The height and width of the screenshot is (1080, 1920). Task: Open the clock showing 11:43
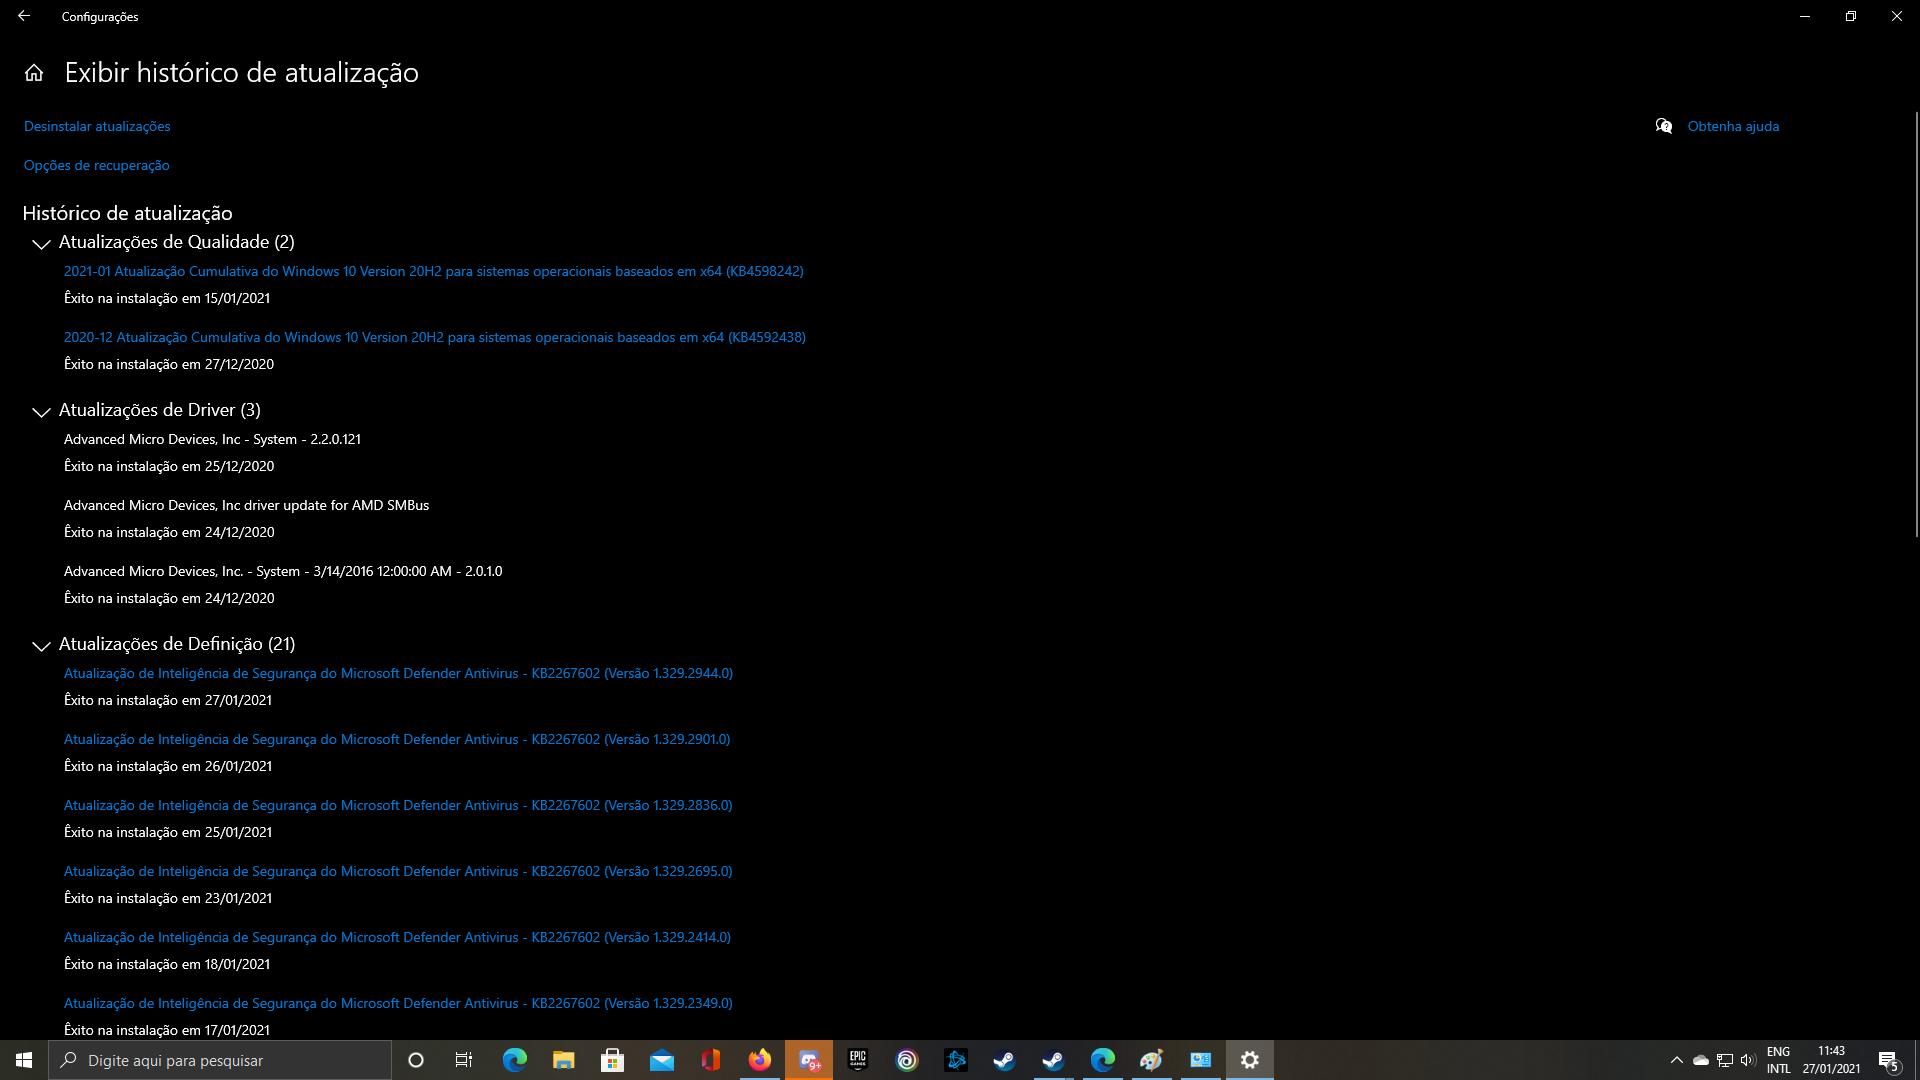pyautogui.click(x=1831, y=1060)
